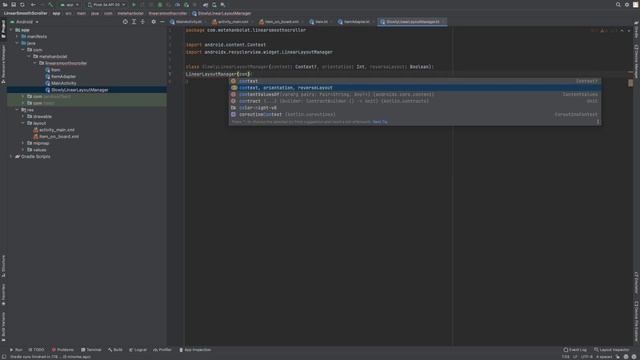Click the Sync/Reload toolbar icon
Screen dimensions: 640x360
[22, 4]
